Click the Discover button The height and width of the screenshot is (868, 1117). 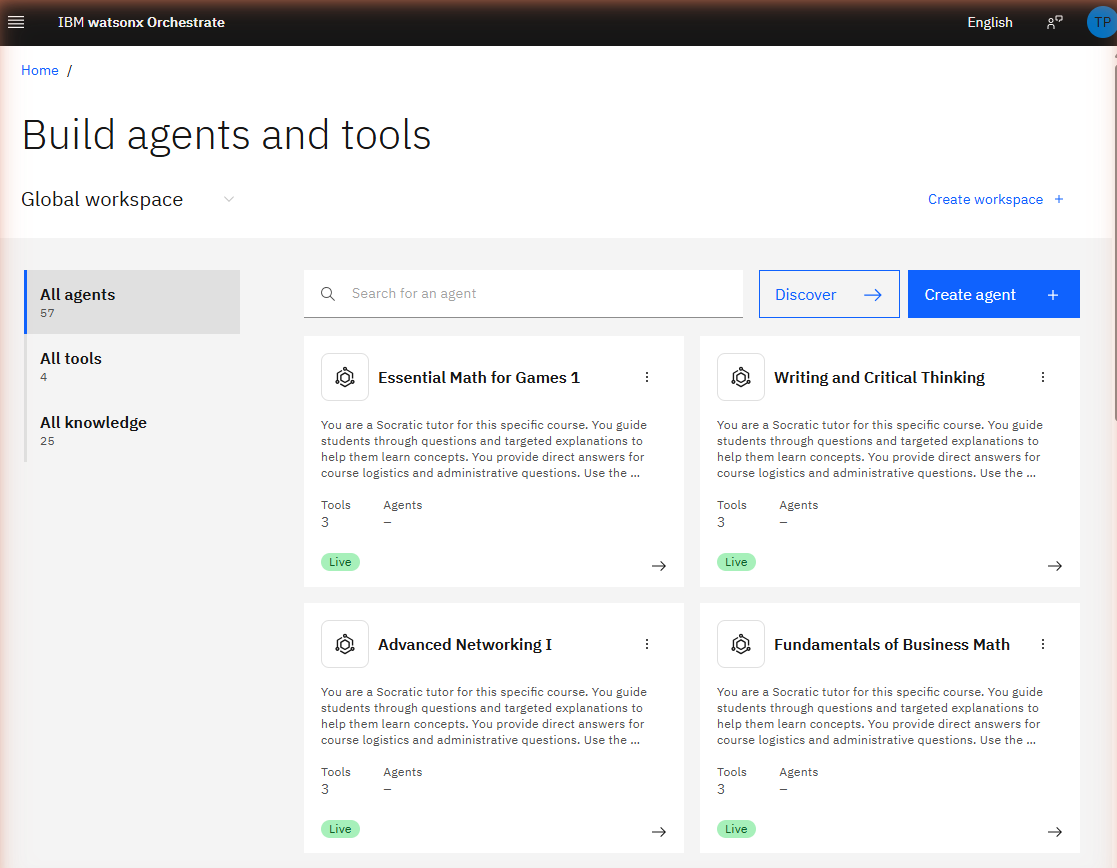pyautogui.click(x=829, y=294)
